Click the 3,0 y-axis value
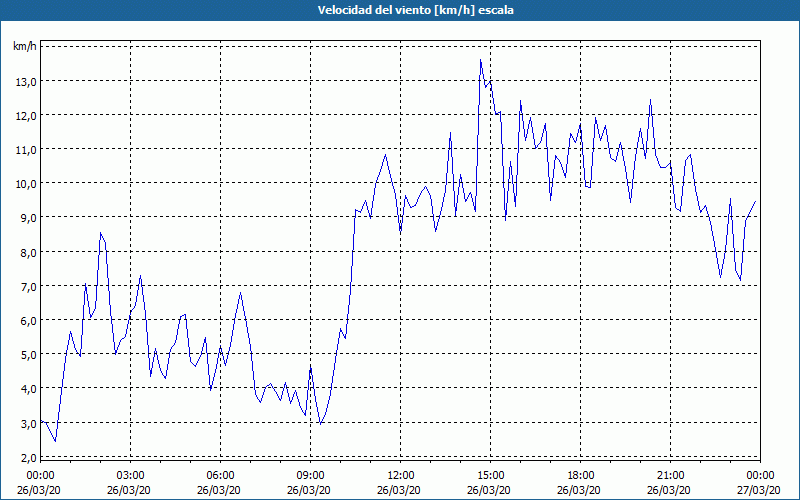This screenshot has width=800, height=500. tap(28, 423)
